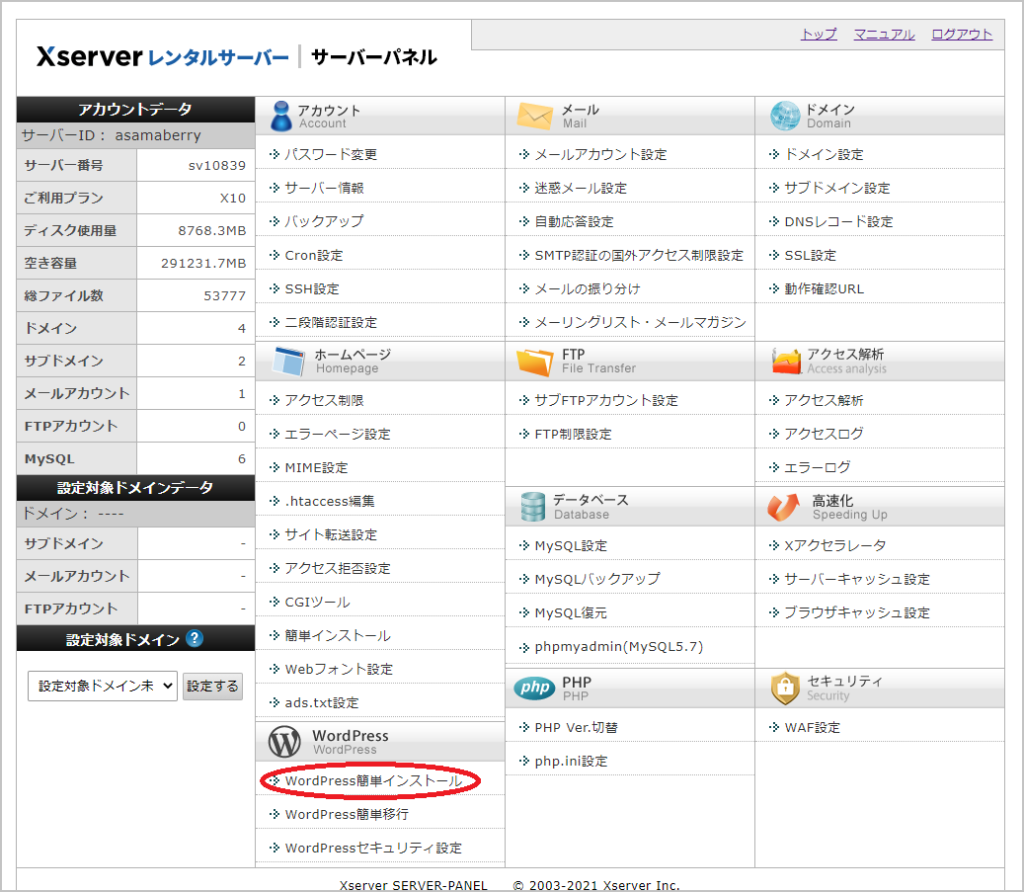Open MySQL復元
This screenshot has height=892, width=1024.
click(571, 613)
